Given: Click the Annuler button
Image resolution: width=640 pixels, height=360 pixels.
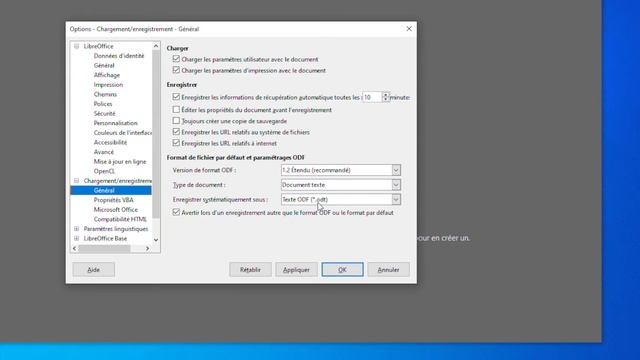Looking at the screenshot, I should [388, 270].
